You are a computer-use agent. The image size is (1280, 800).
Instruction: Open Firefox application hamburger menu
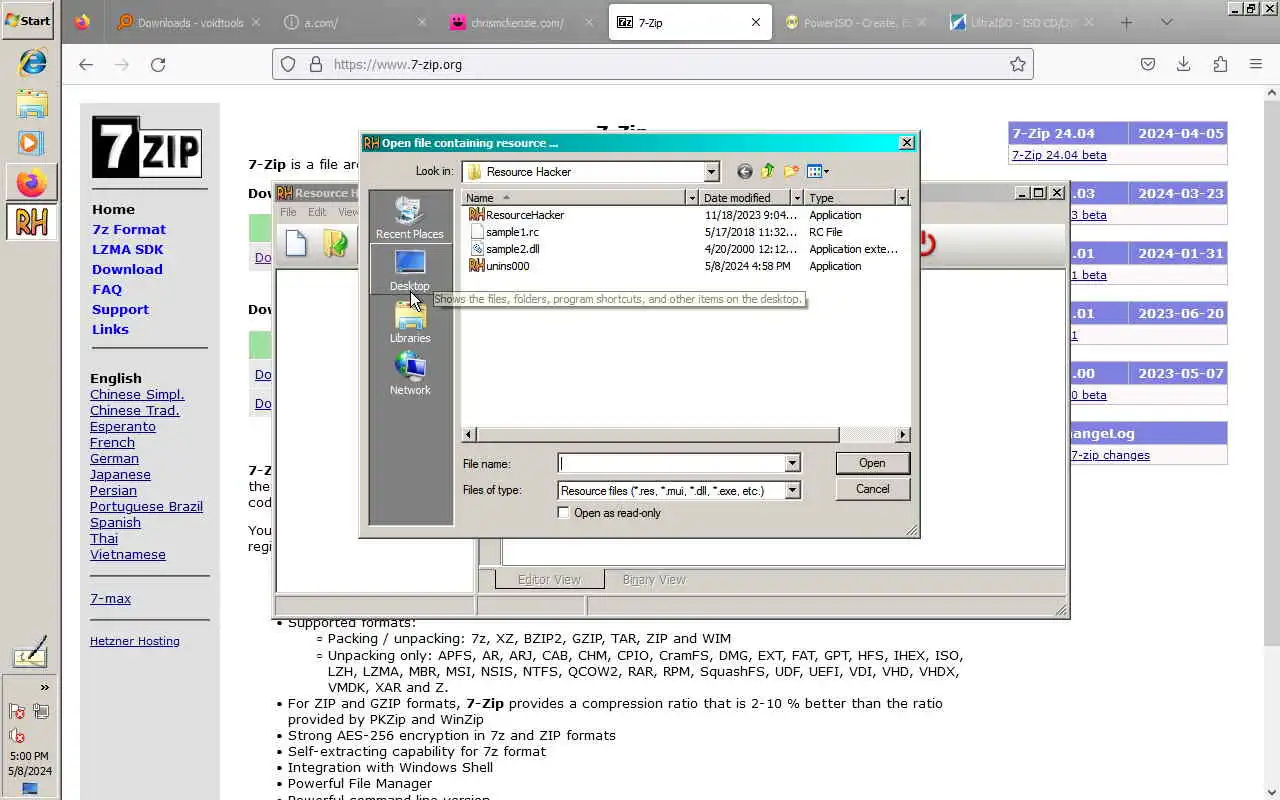(x=1256, y=64)
